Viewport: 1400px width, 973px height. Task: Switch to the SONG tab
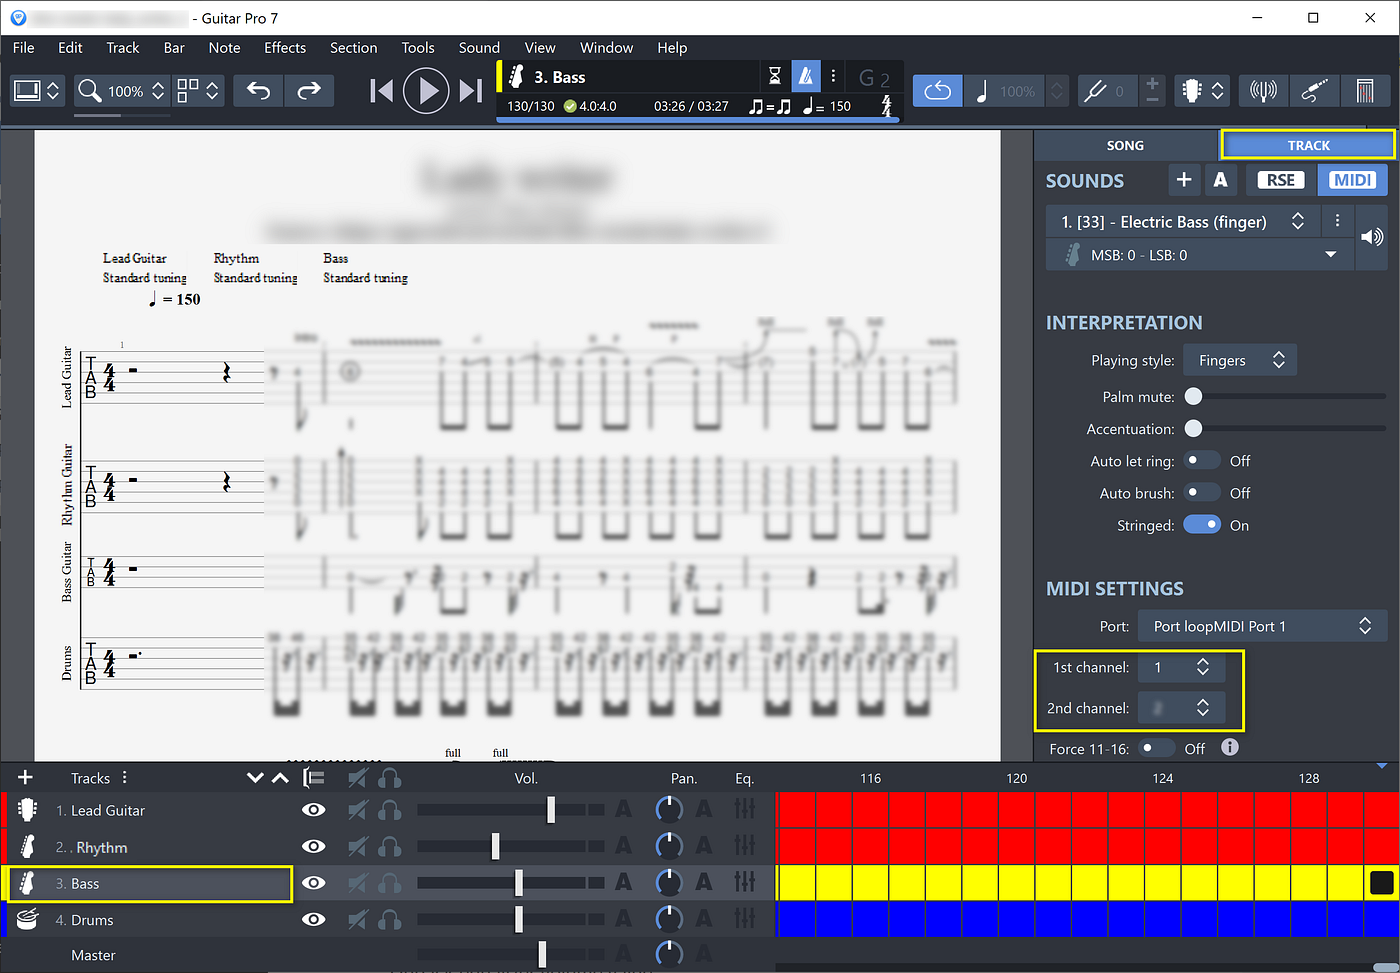[1125, 145]
